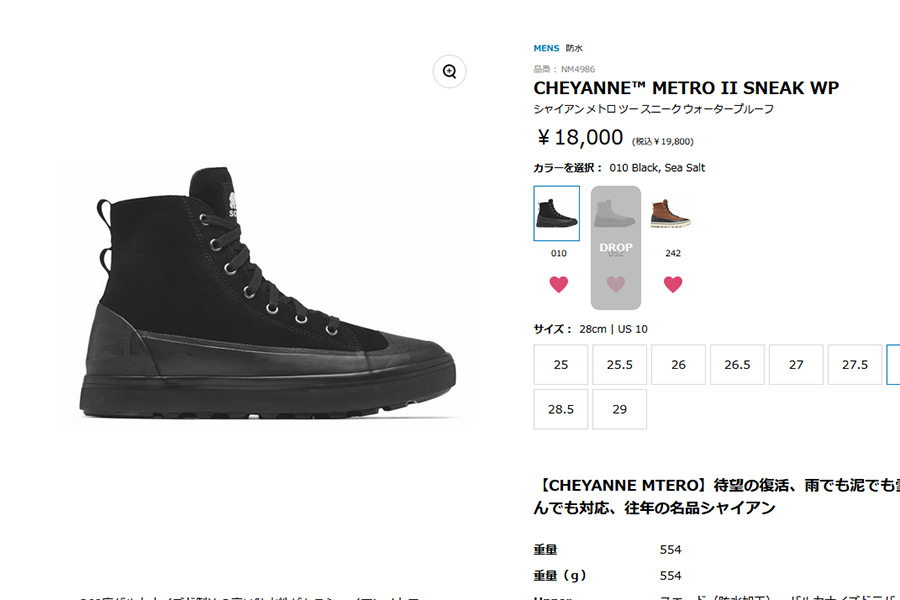Choose size 26.5
This screenshot has height=600, width=900.
point(737,365)
